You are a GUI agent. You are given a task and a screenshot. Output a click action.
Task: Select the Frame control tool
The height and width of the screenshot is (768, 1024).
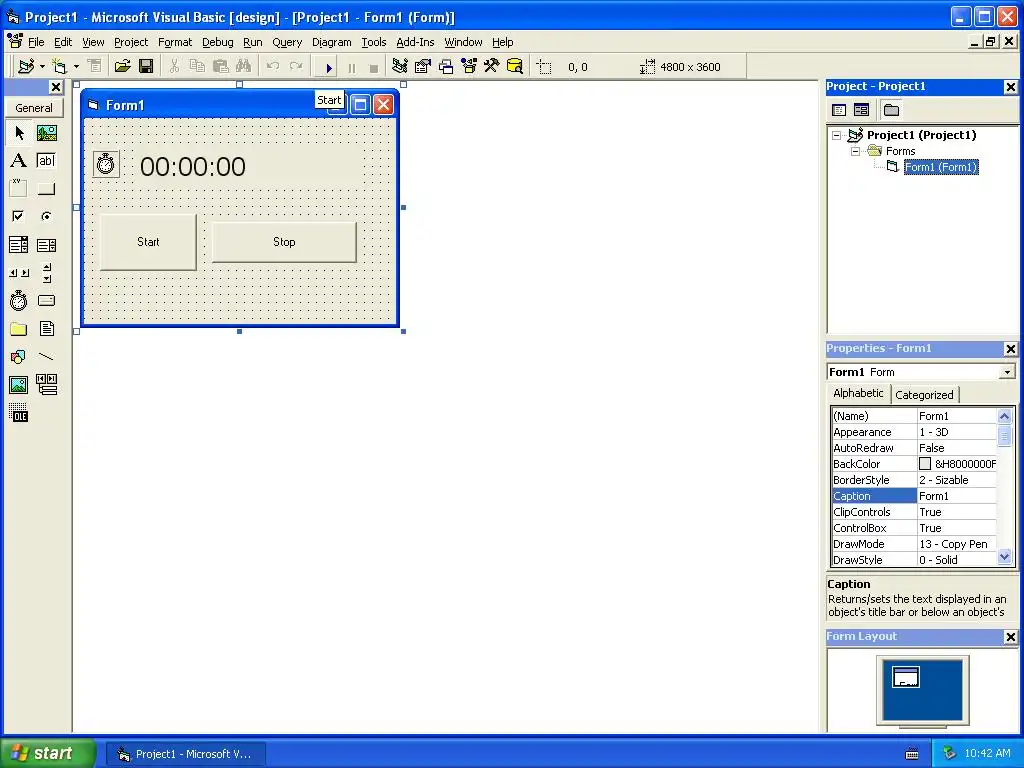(19, 189)
